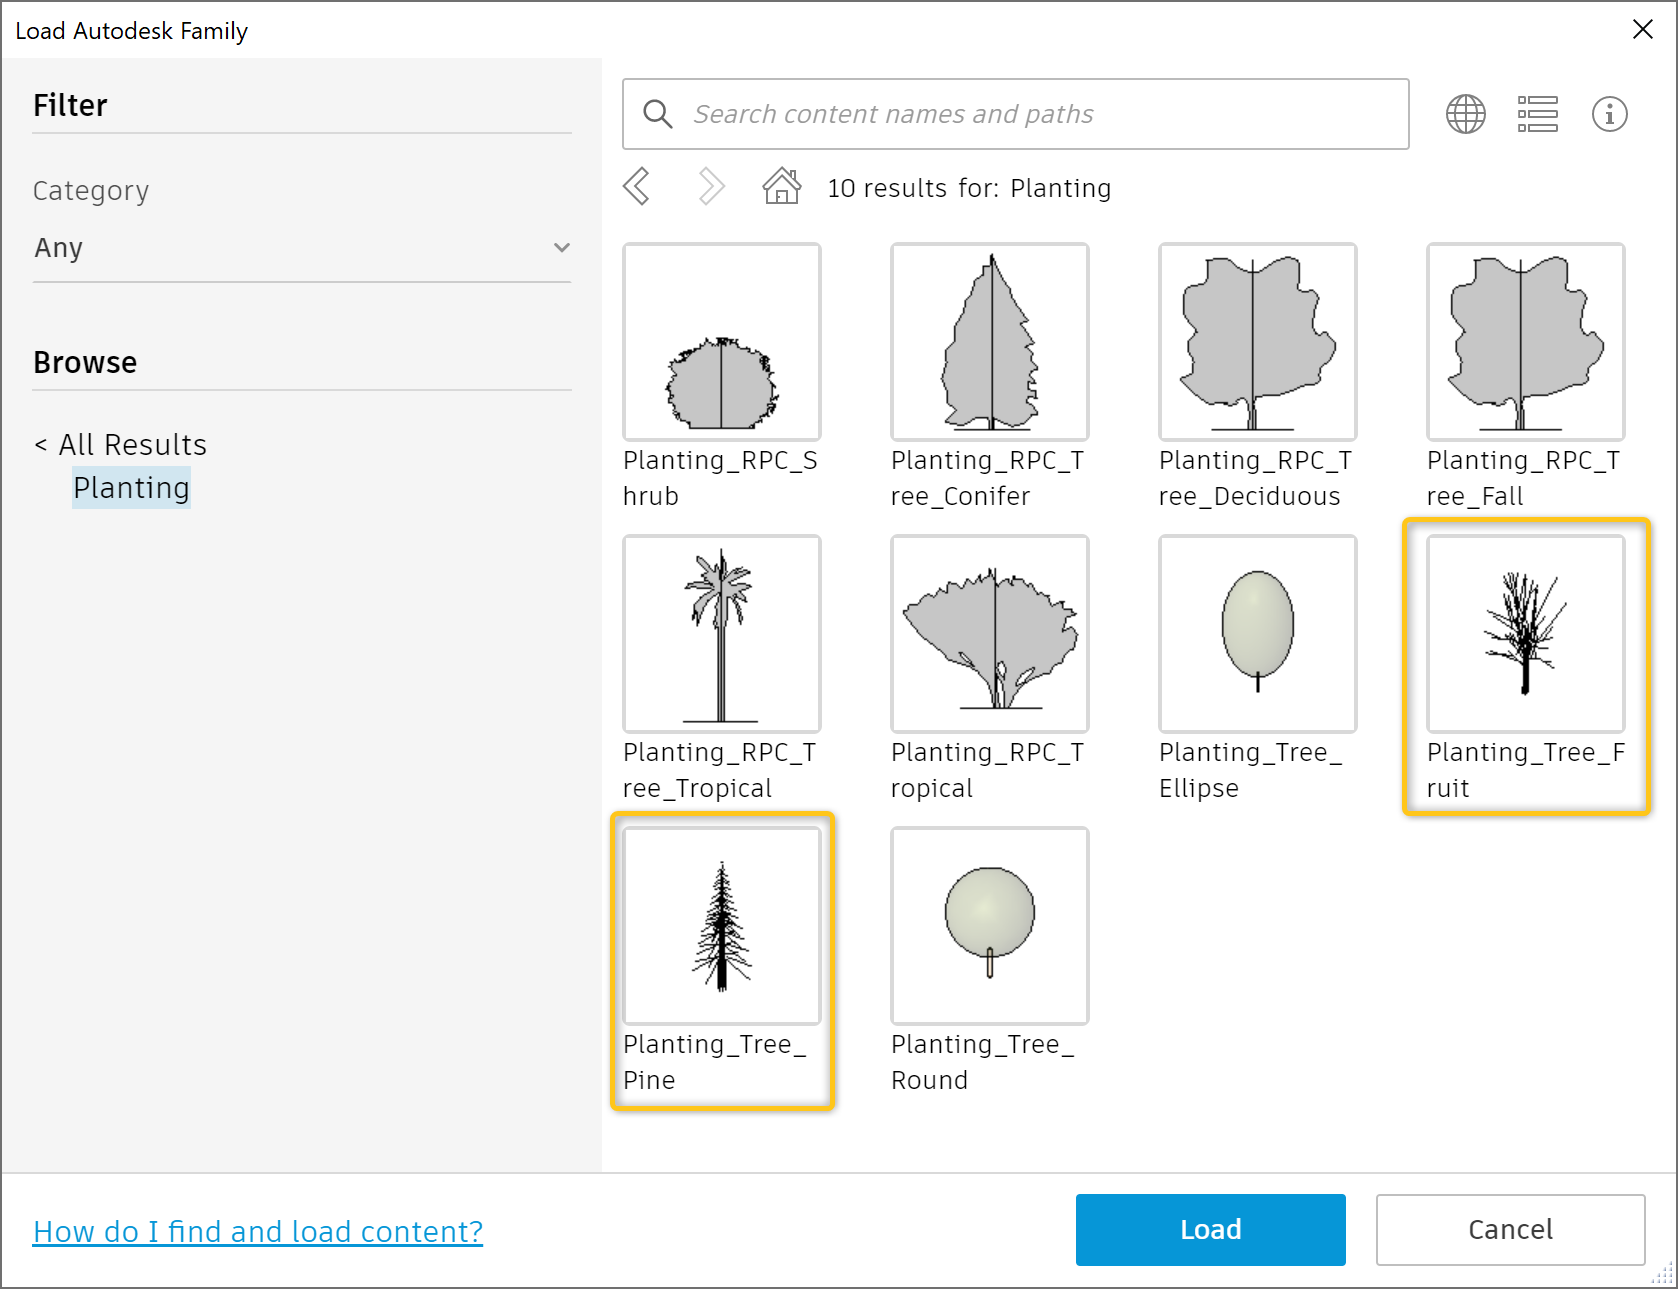Image resolution: width=1678 pixels, height=1289 pixels.
Task: Switch to list view layout
Action: coord(1537,113)
